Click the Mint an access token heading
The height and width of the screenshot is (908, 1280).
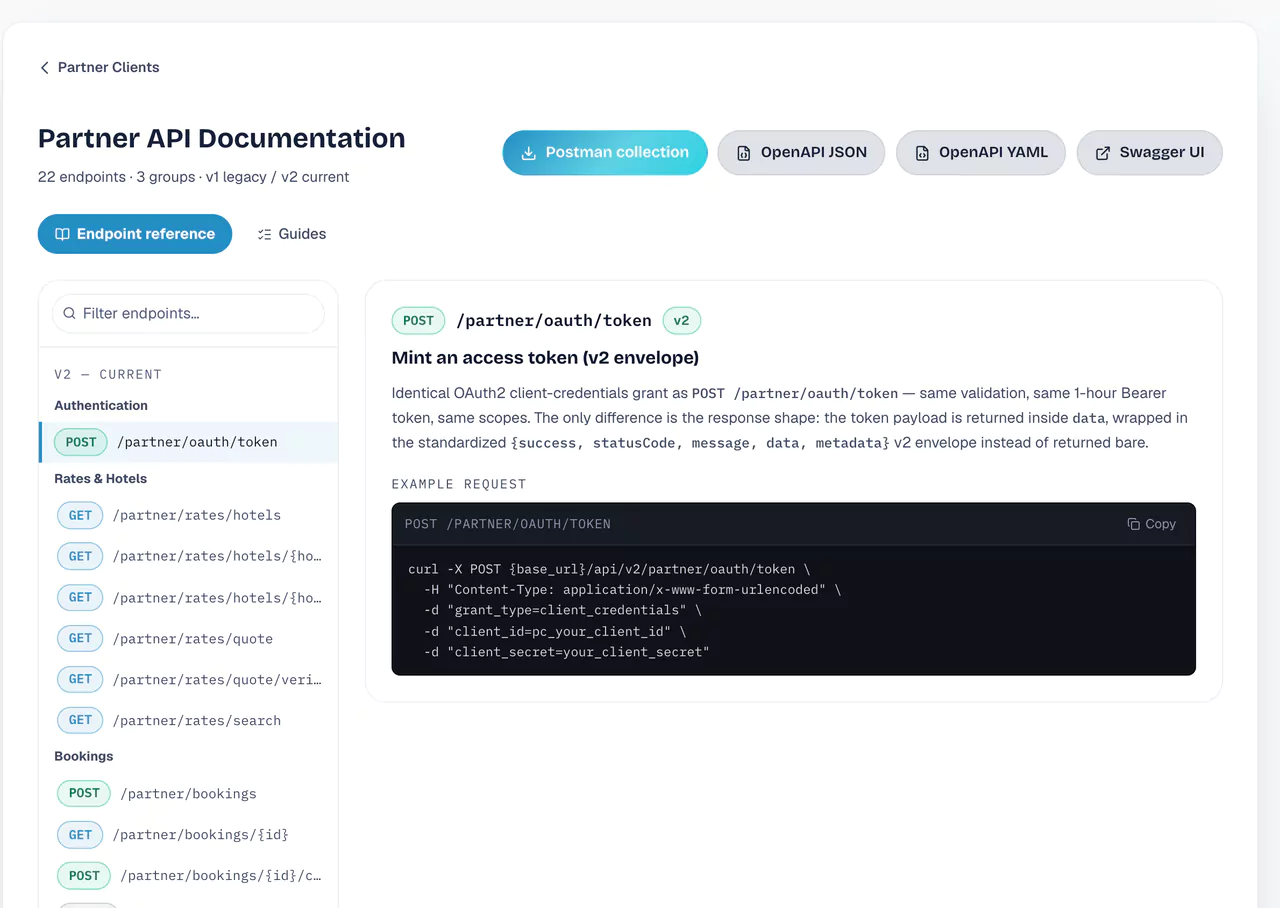545,357
